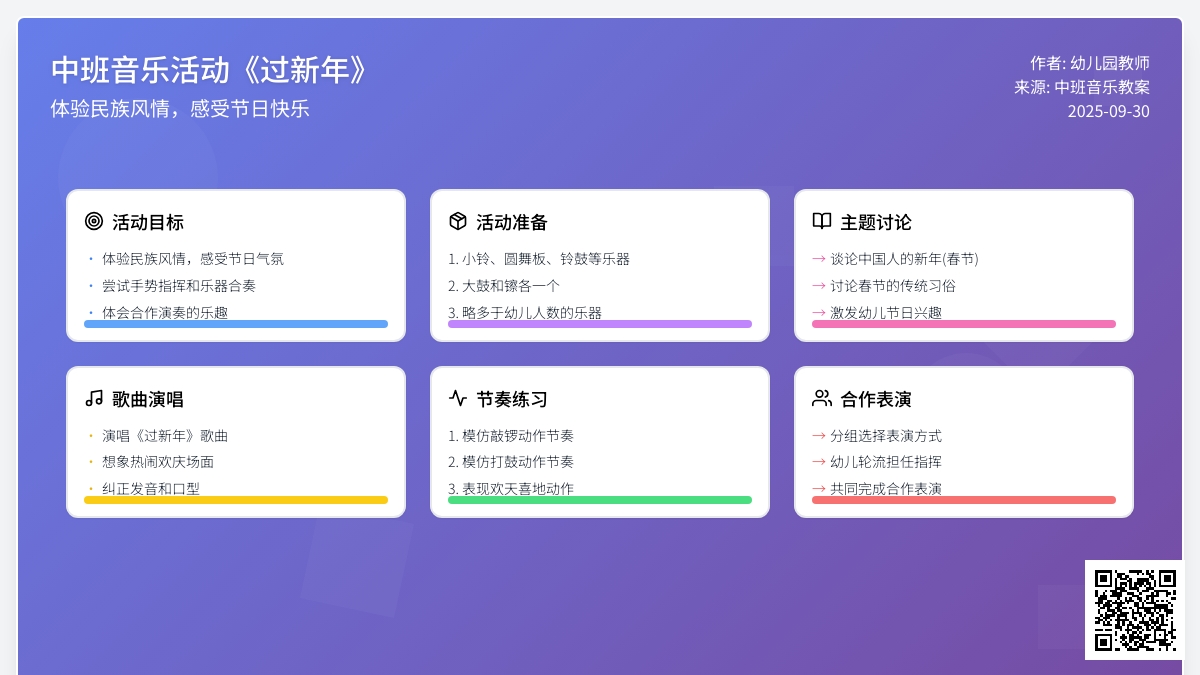
Task: Click the purple bar under 活动准备 card
Action: tap(600, 324)
